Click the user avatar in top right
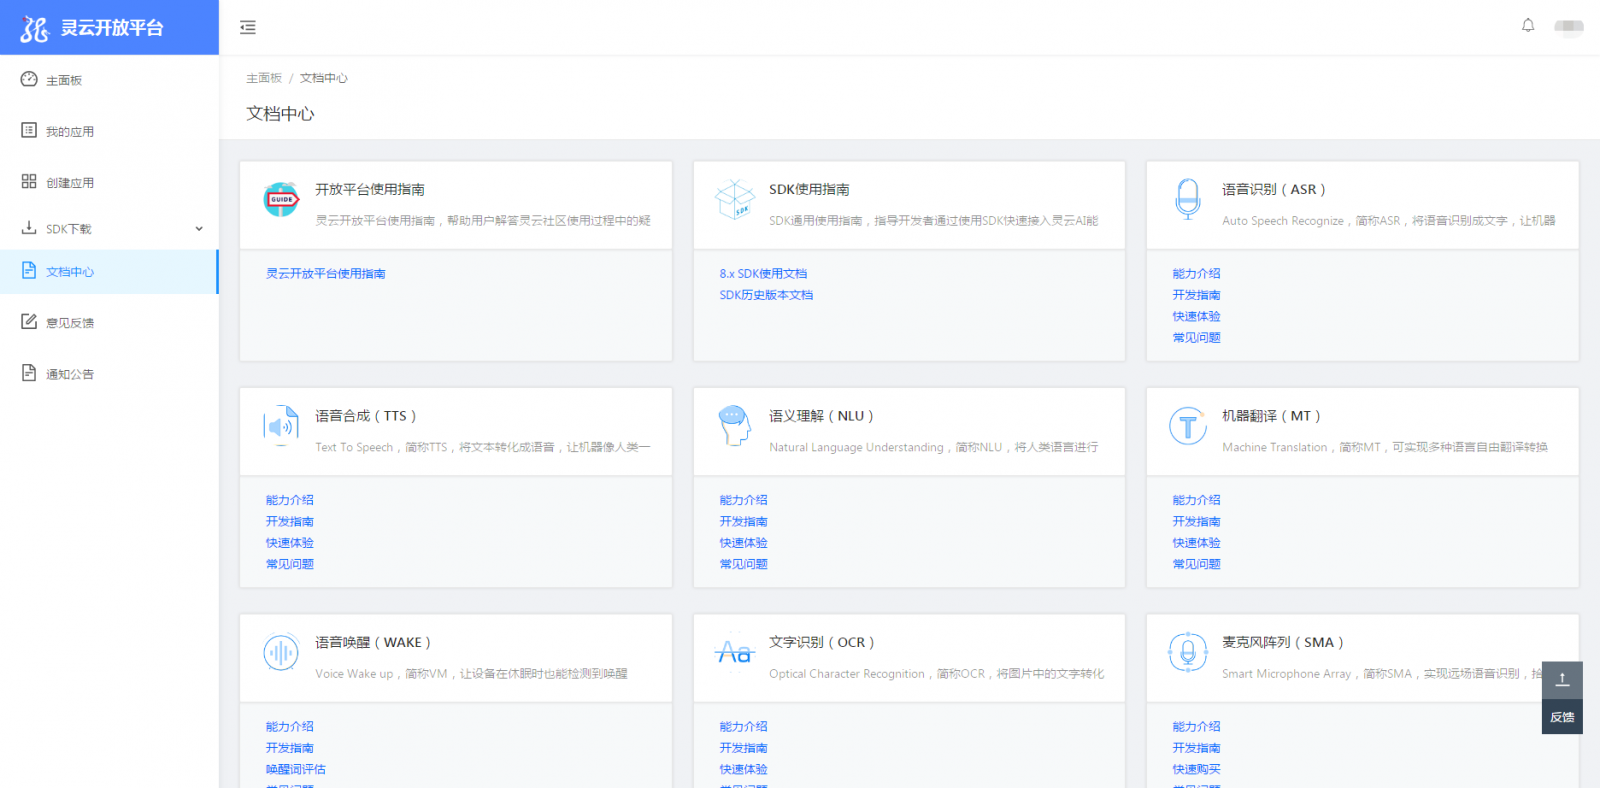Viewport: 1600px width, 788px height. (1568, 27)
